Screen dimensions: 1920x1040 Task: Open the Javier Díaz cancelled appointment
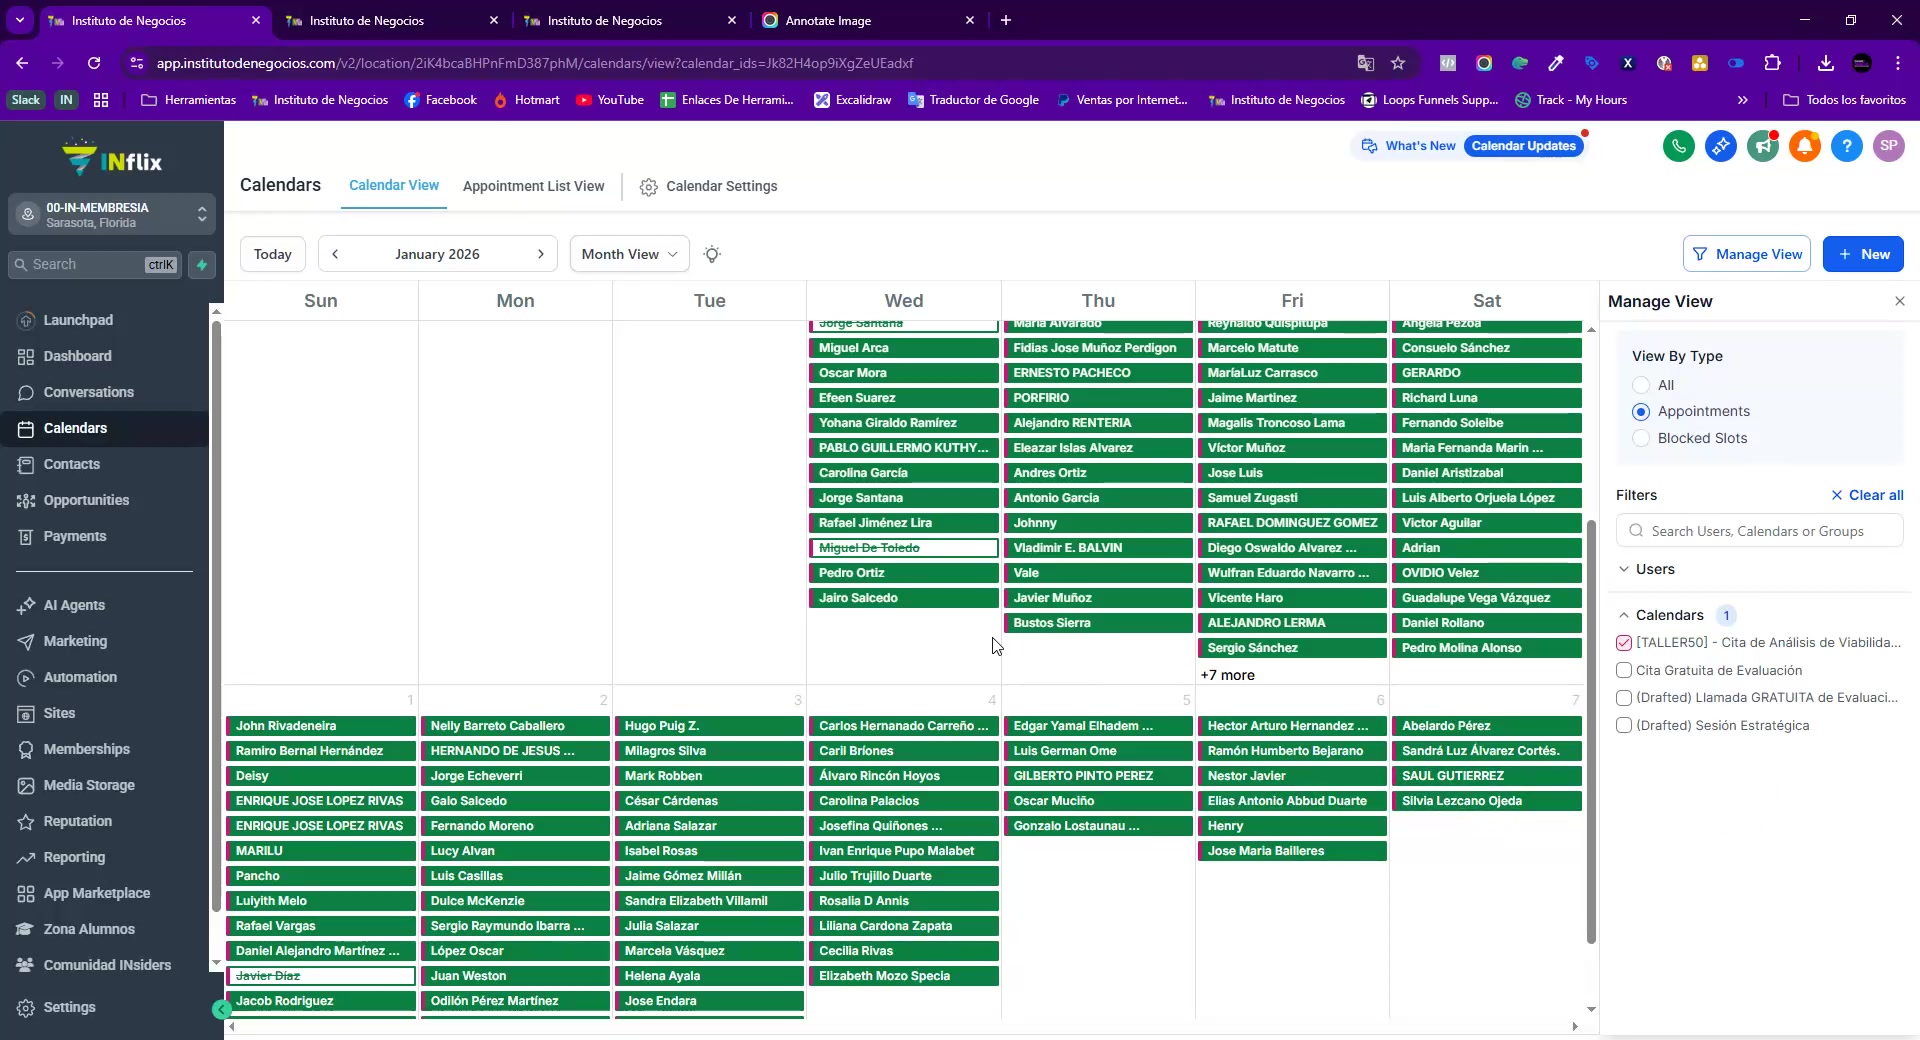[321, 976]
